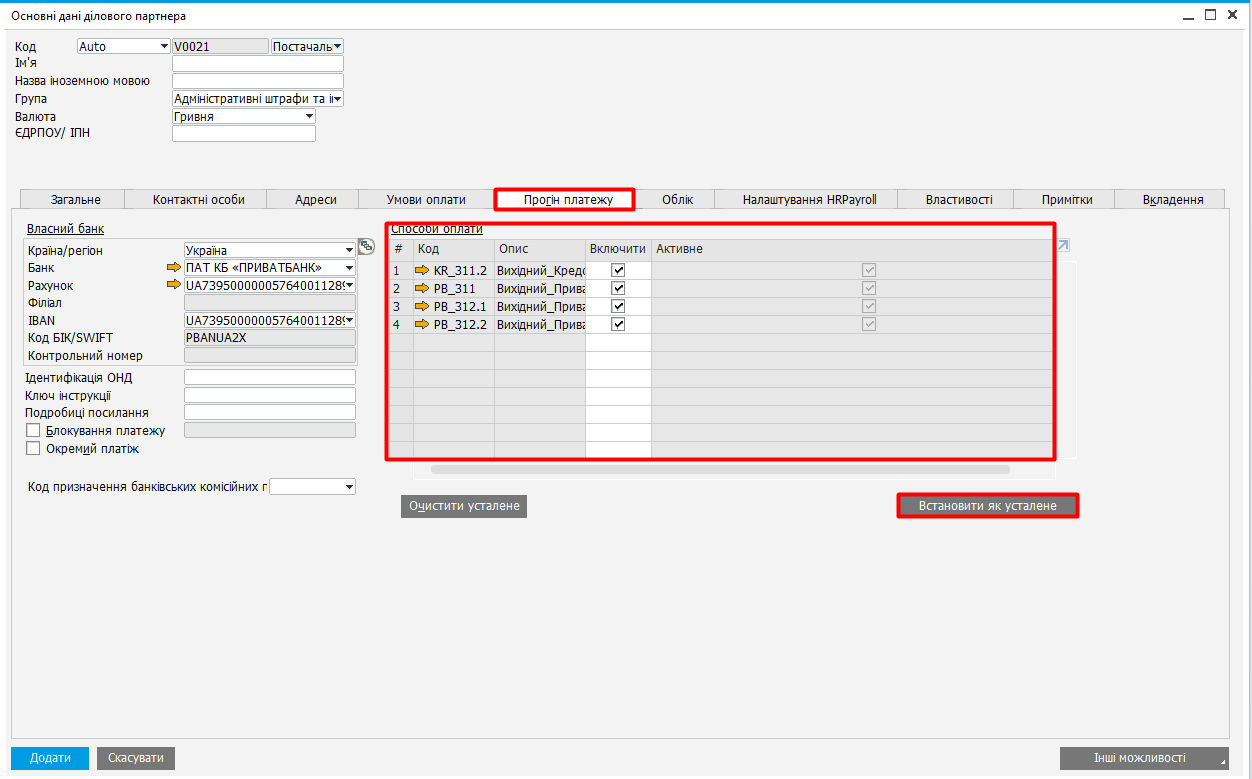Screen dimensions: 1252x779
Task: Open the KR_311.2 payment method link arrow
Action: coord(422,270)
